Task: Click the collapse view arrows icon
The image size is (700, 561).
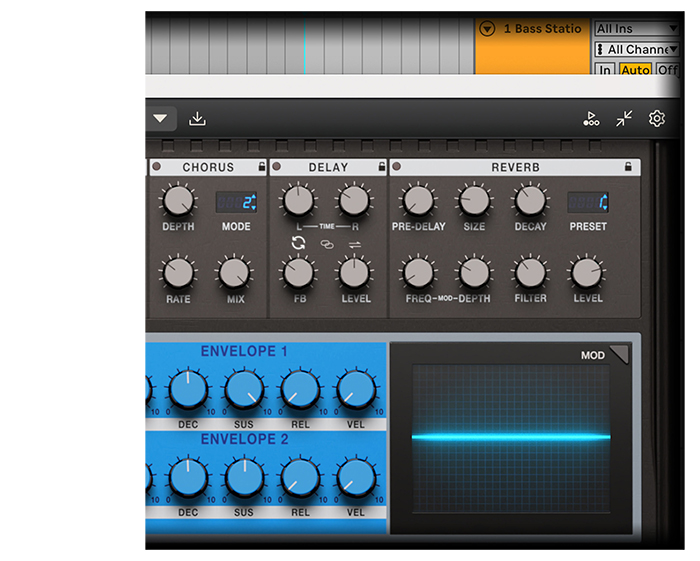Action: click(x=624, y=119)
